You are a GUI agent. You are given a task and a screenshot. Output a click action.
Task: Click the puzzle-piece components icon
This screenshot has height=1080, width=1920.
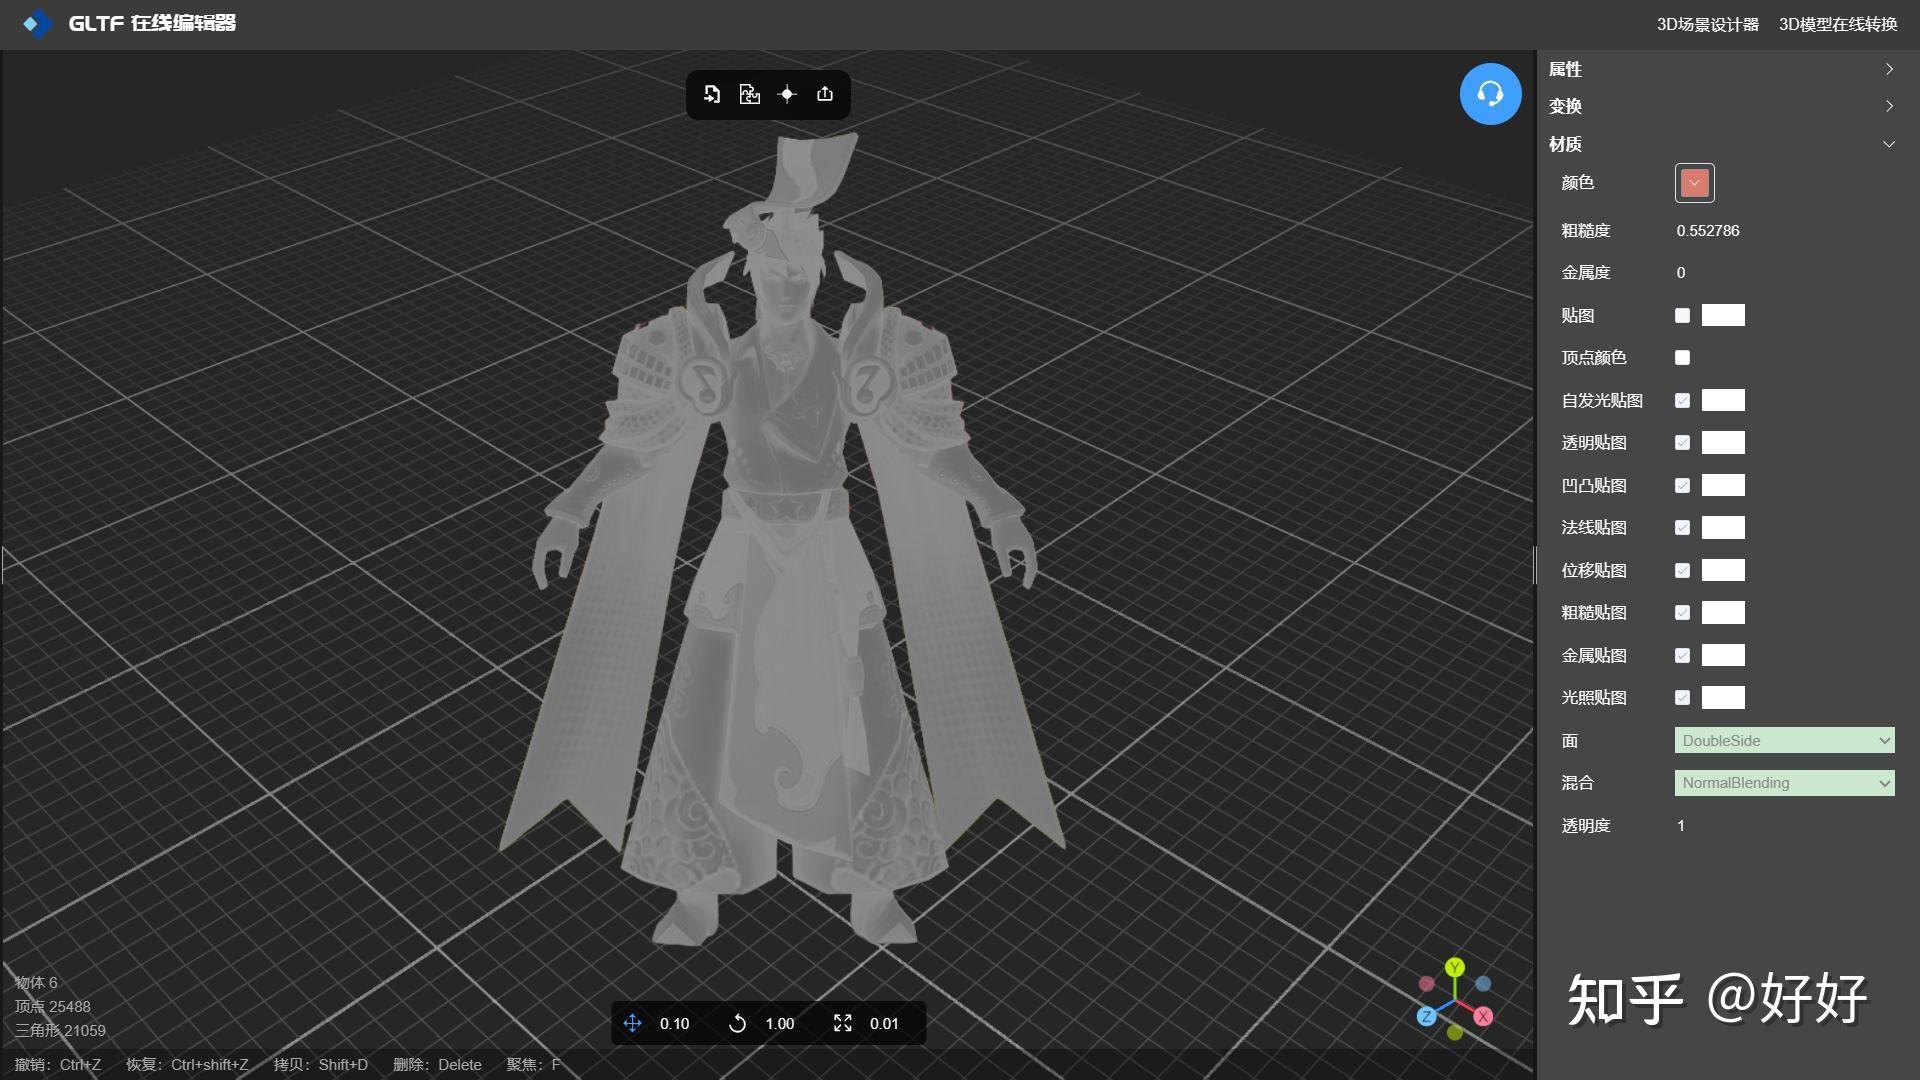750,94
